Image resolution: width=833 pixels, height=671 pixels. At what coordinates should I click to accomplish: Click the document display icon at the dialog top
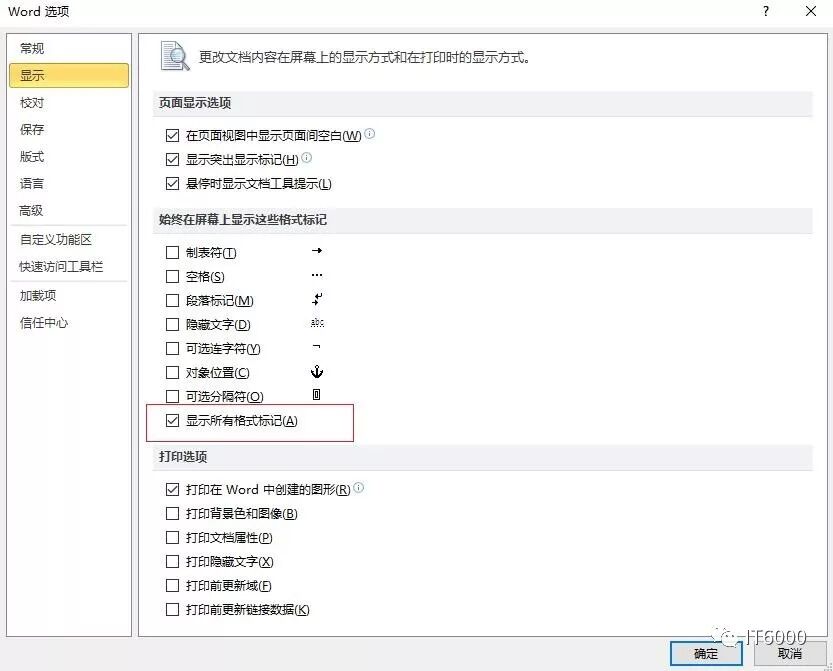coord(174,56)
